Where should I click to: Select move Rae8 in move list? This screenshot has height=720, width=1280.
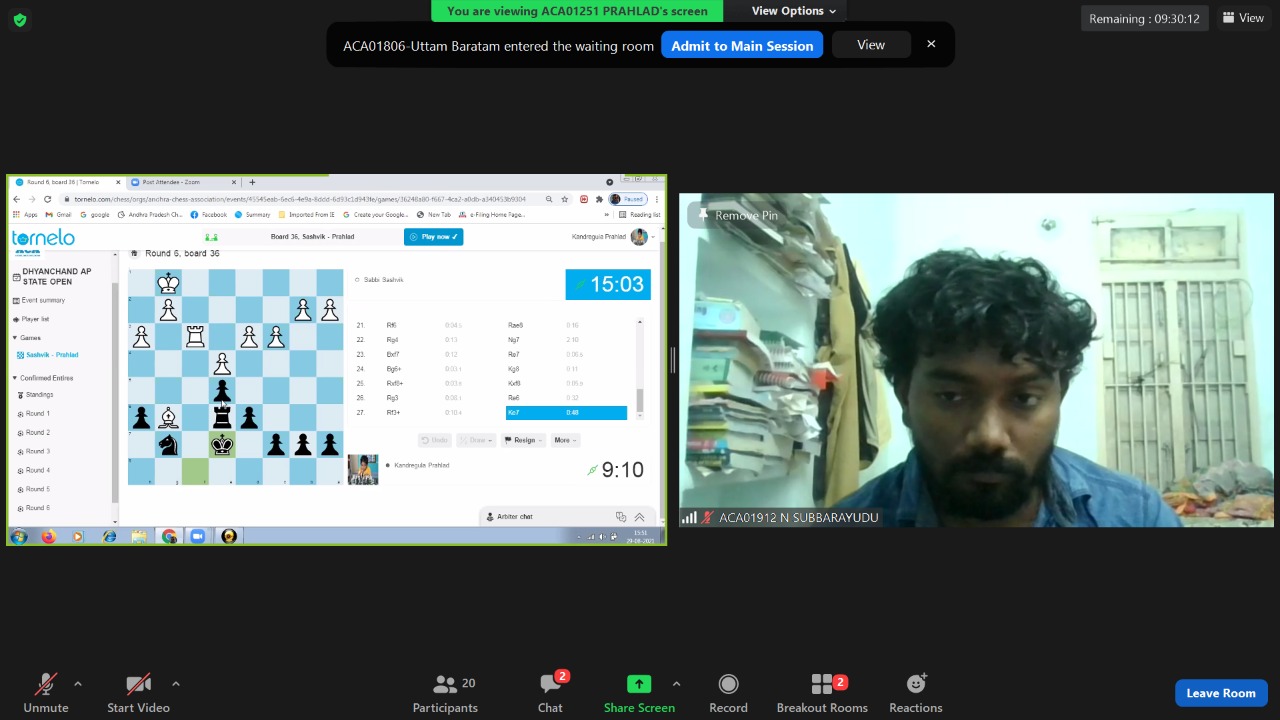click(516, 325)
